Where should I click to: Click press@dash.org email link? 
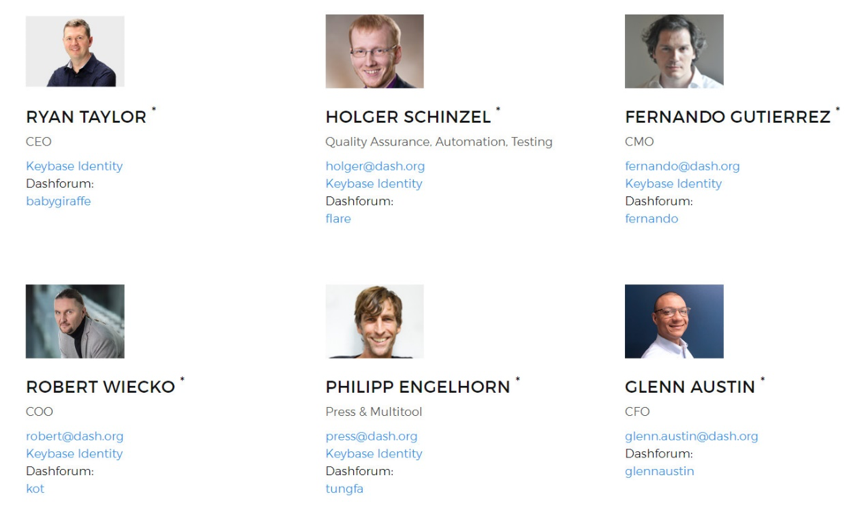(x=371, y=436)
